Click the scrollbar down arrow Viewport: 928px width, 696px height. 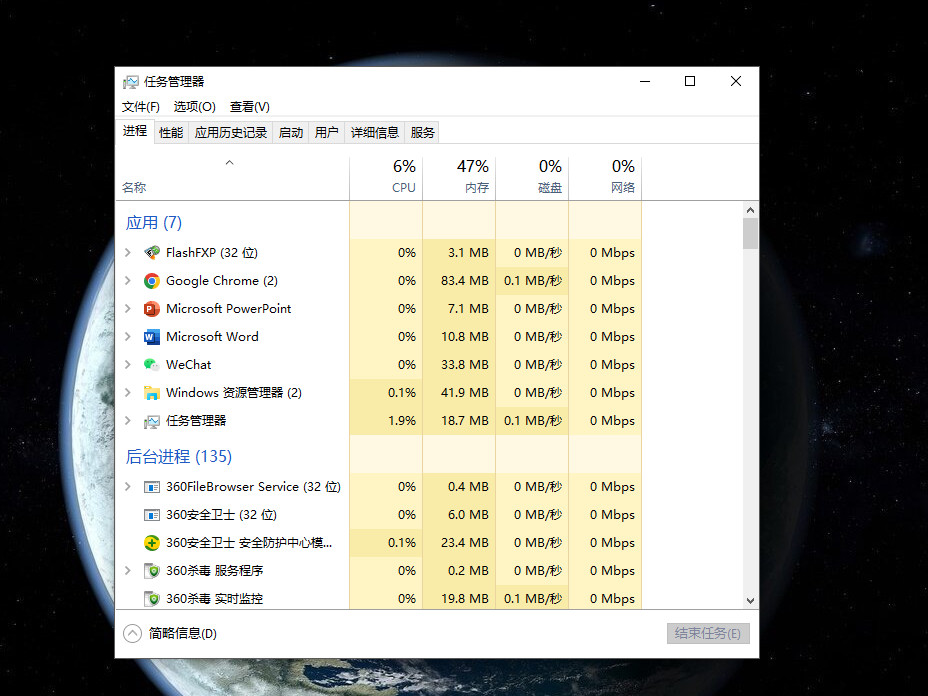(750, 601)
